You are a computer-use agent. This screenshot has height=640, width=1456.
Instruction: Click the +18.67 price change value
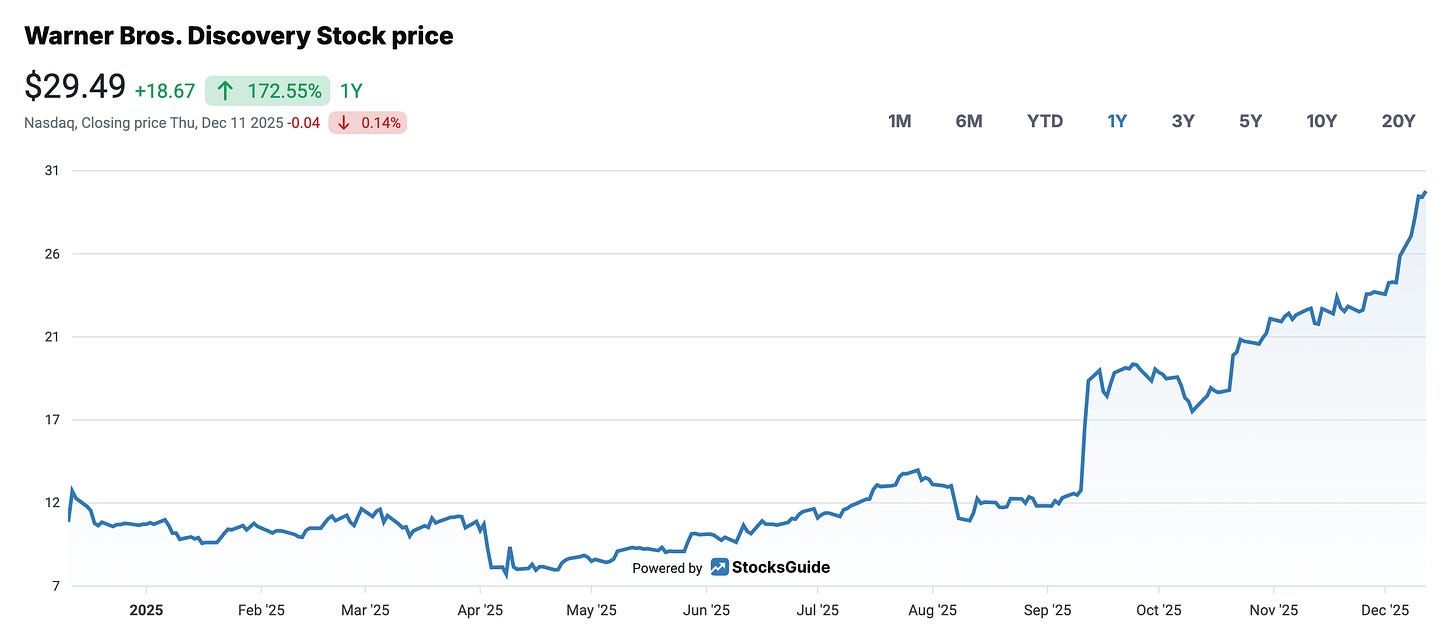point(166,91)
